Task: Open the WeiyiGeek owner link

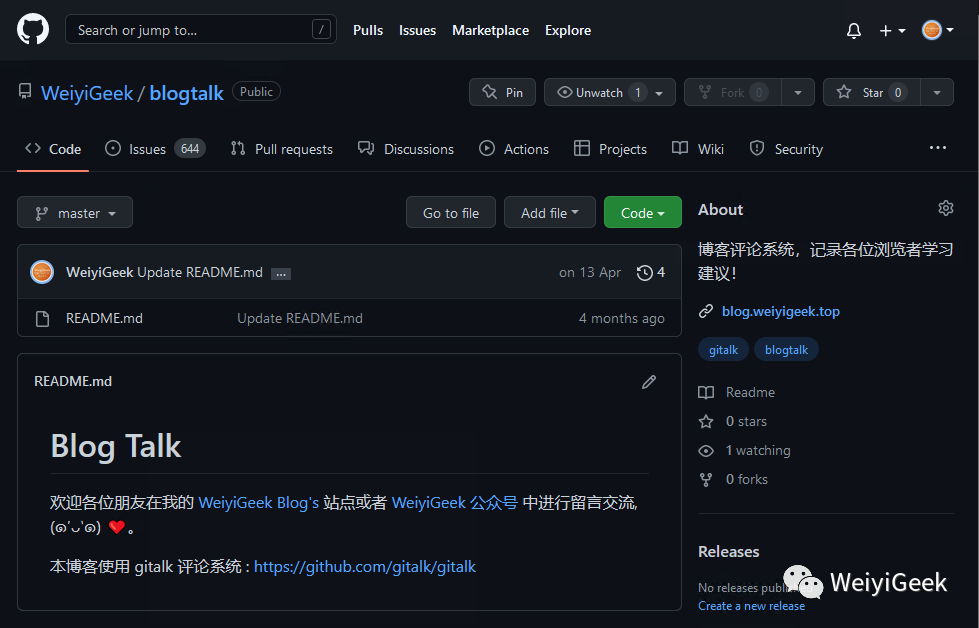Action: tap(87, 93)
